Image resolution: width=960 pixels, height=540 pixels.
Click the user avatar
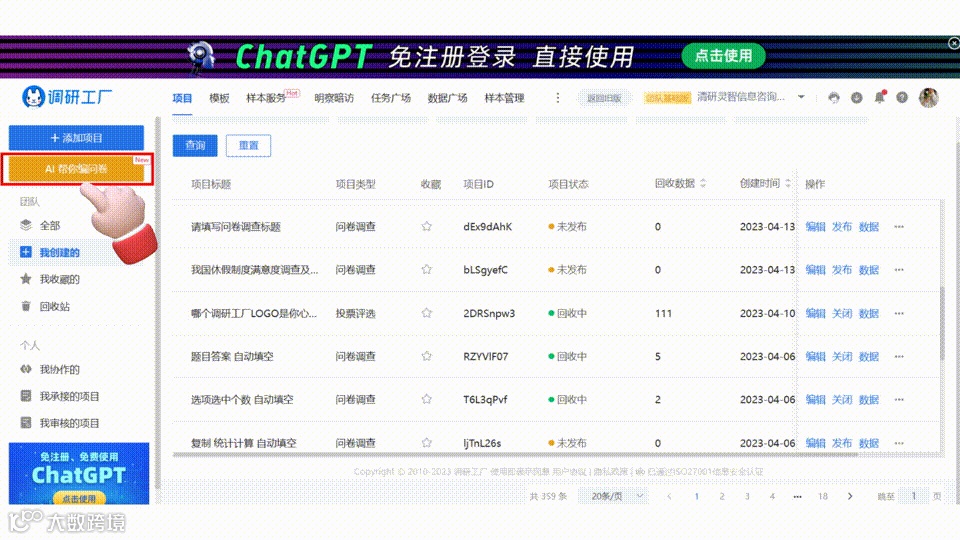(x=928, y=97)
